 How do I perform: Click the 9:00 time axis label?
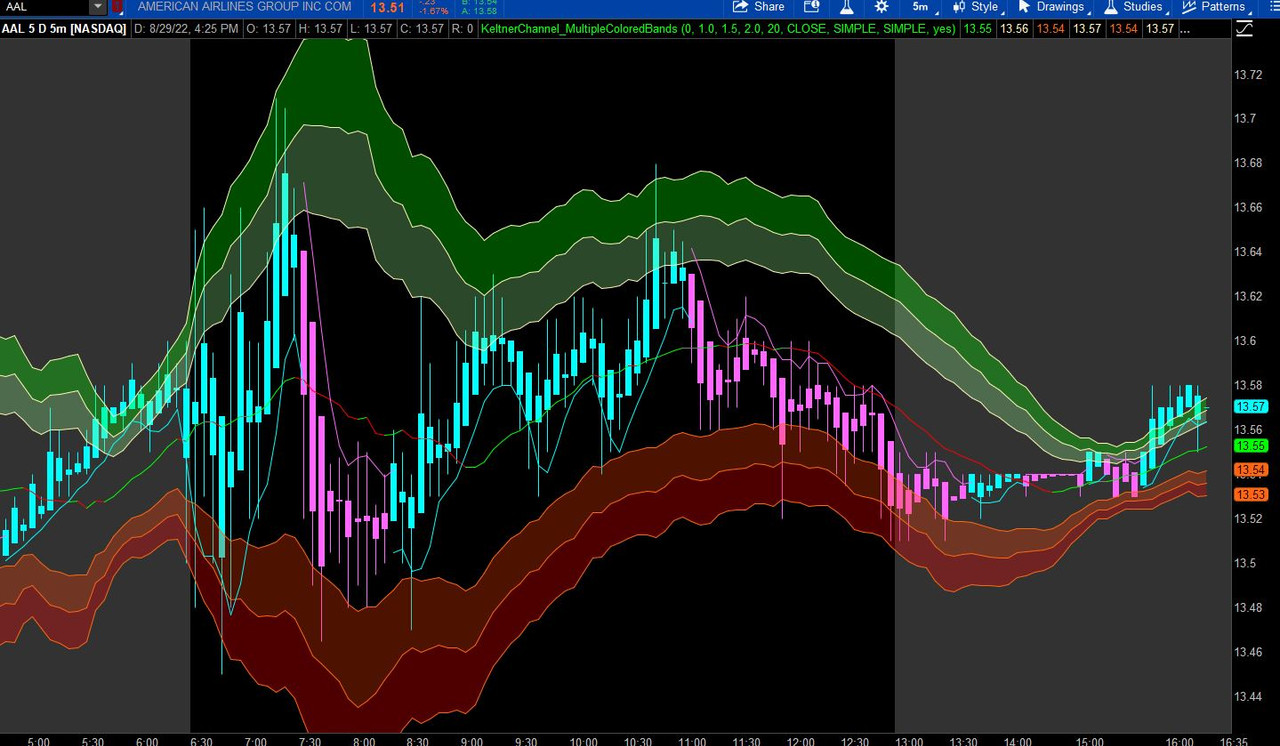tap(472, 741)
